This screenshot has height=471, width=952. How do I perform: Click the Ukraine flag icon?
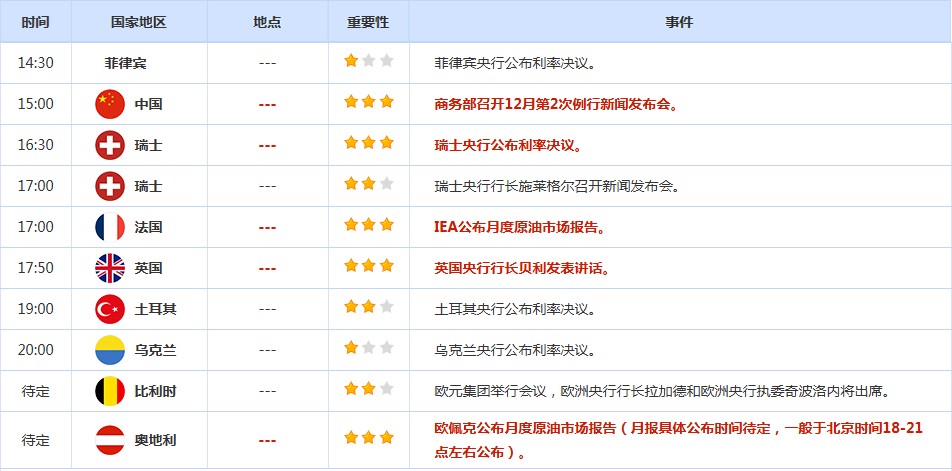point(109,350)
